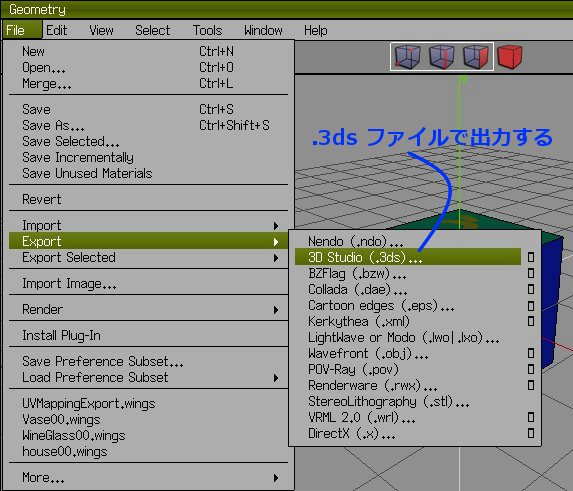Viewport: 573px width, 491px height.
Task: Expand the Import submenu
Action: pyautogui.click(x=148, y=225)
